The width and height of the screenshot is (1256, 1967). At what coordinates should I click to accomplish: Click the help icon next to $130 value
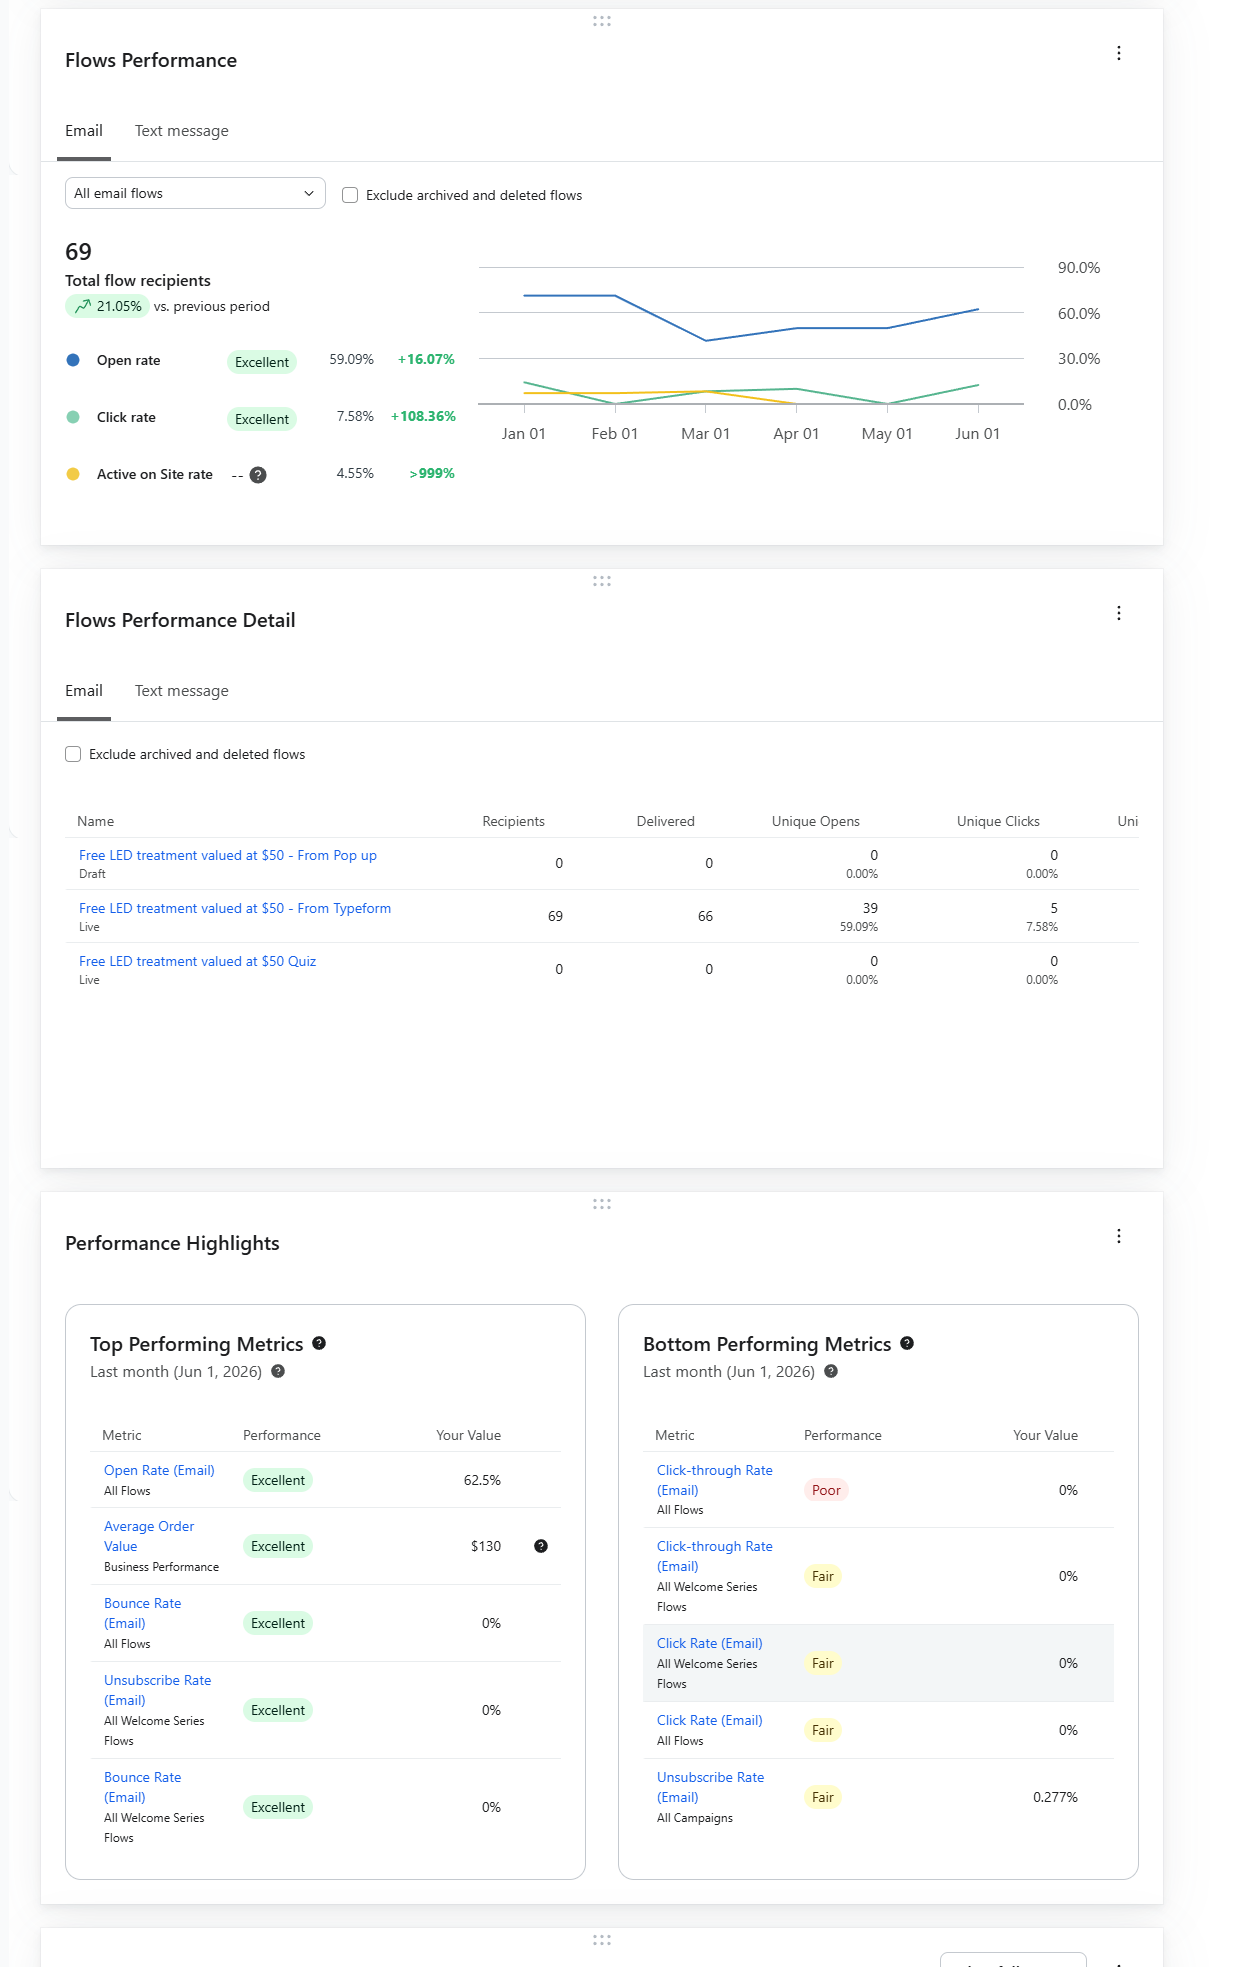tap(541, 1546)
